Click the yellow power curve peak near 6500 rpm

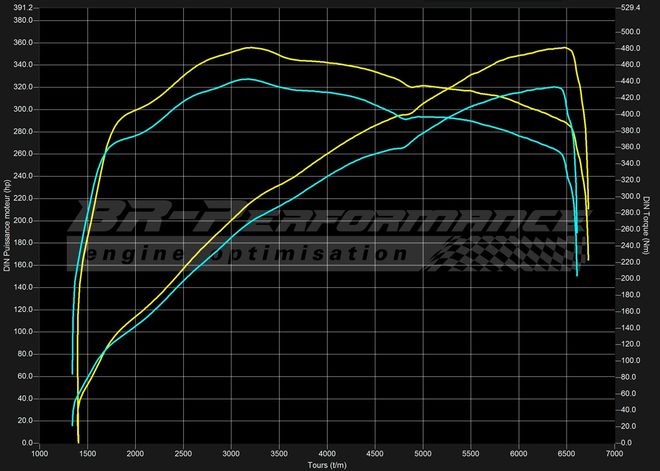565,47
